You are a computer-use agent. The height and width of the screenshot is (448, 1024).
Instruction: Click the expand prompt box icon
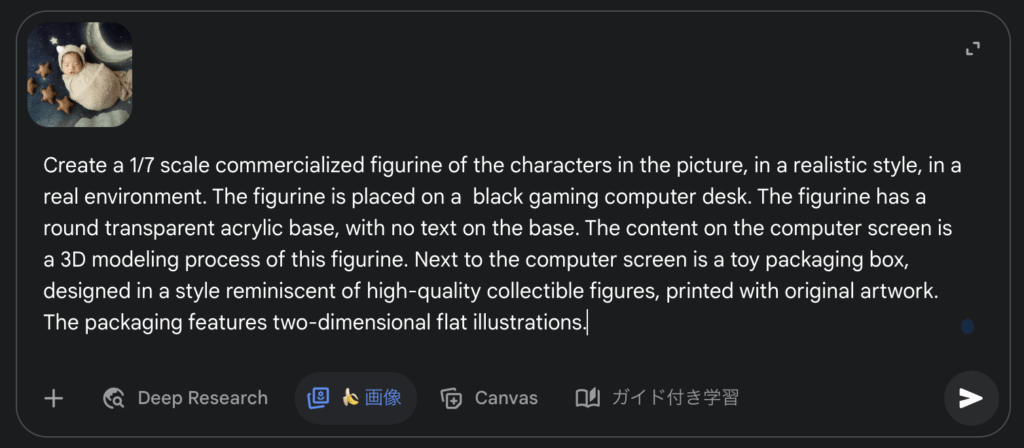(972, 48)
